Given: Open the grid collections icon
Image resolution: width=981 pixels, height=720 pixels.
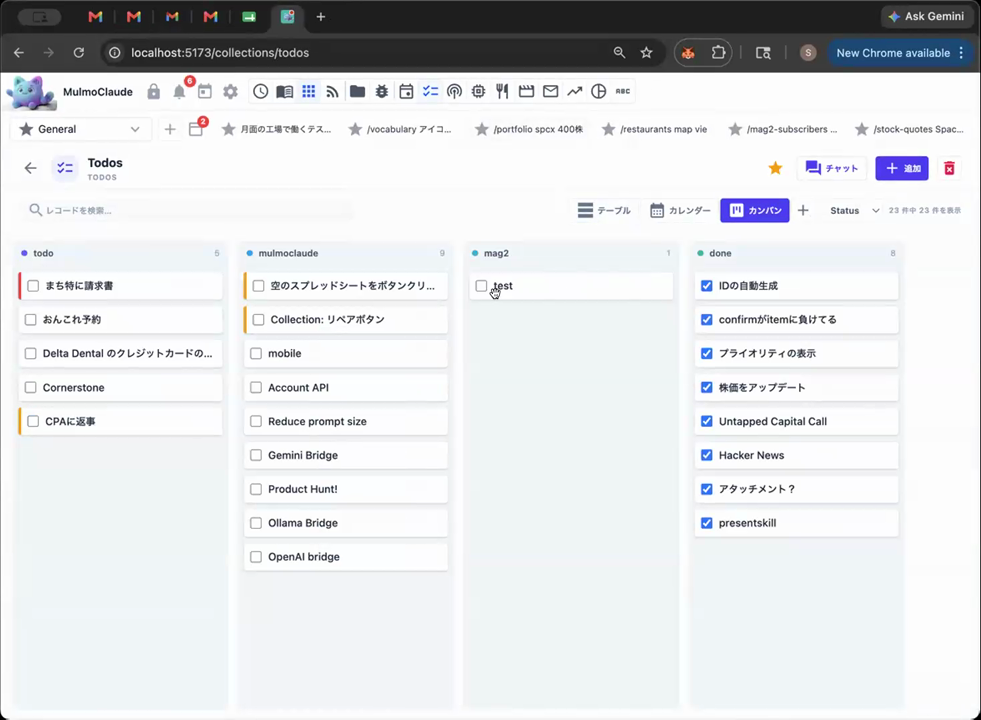Looking at the screenshot, I should point(308,91).
